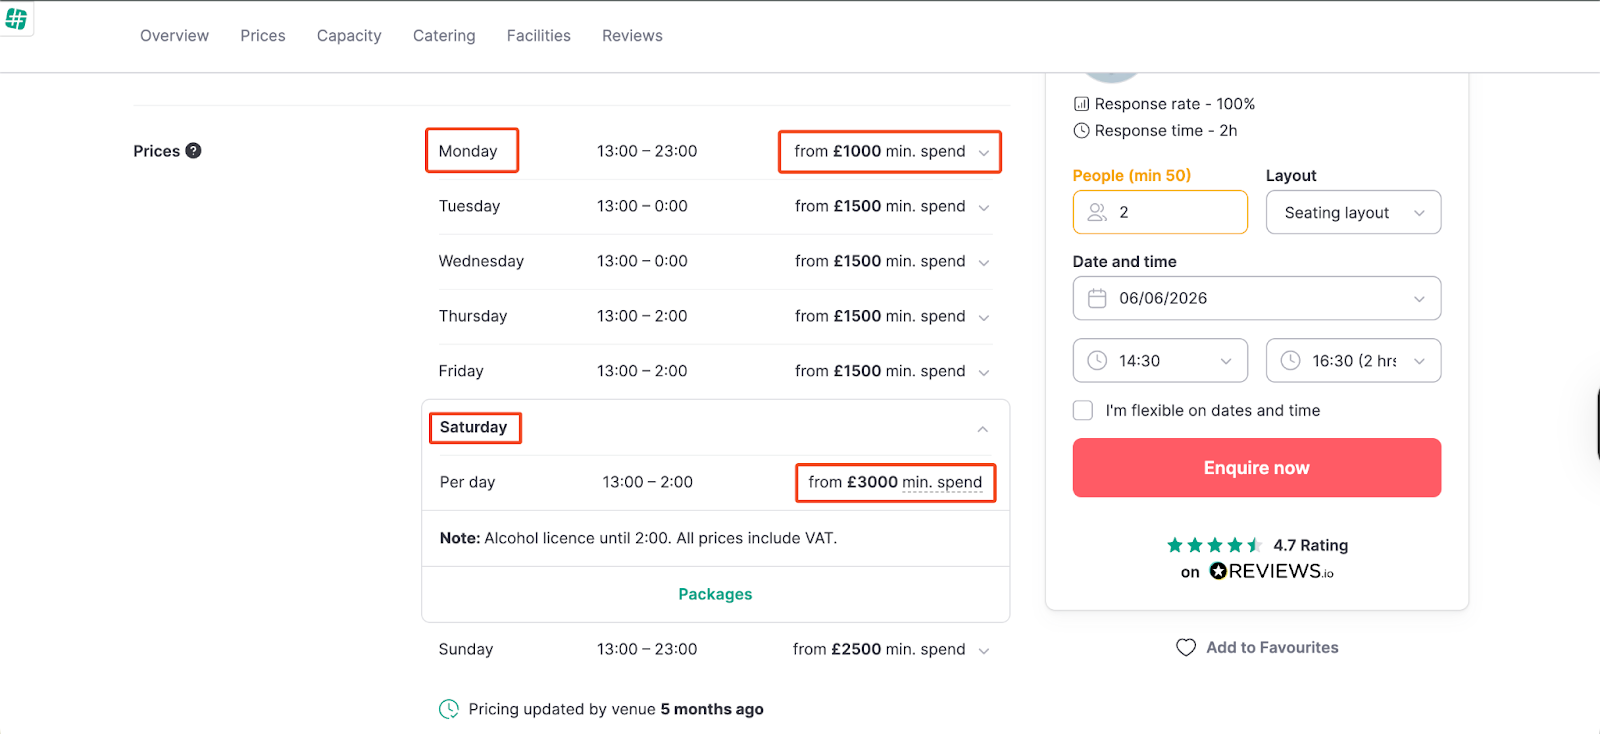Open the Packages link
Screen dimensions: 1600x734
tap(715, 594)
